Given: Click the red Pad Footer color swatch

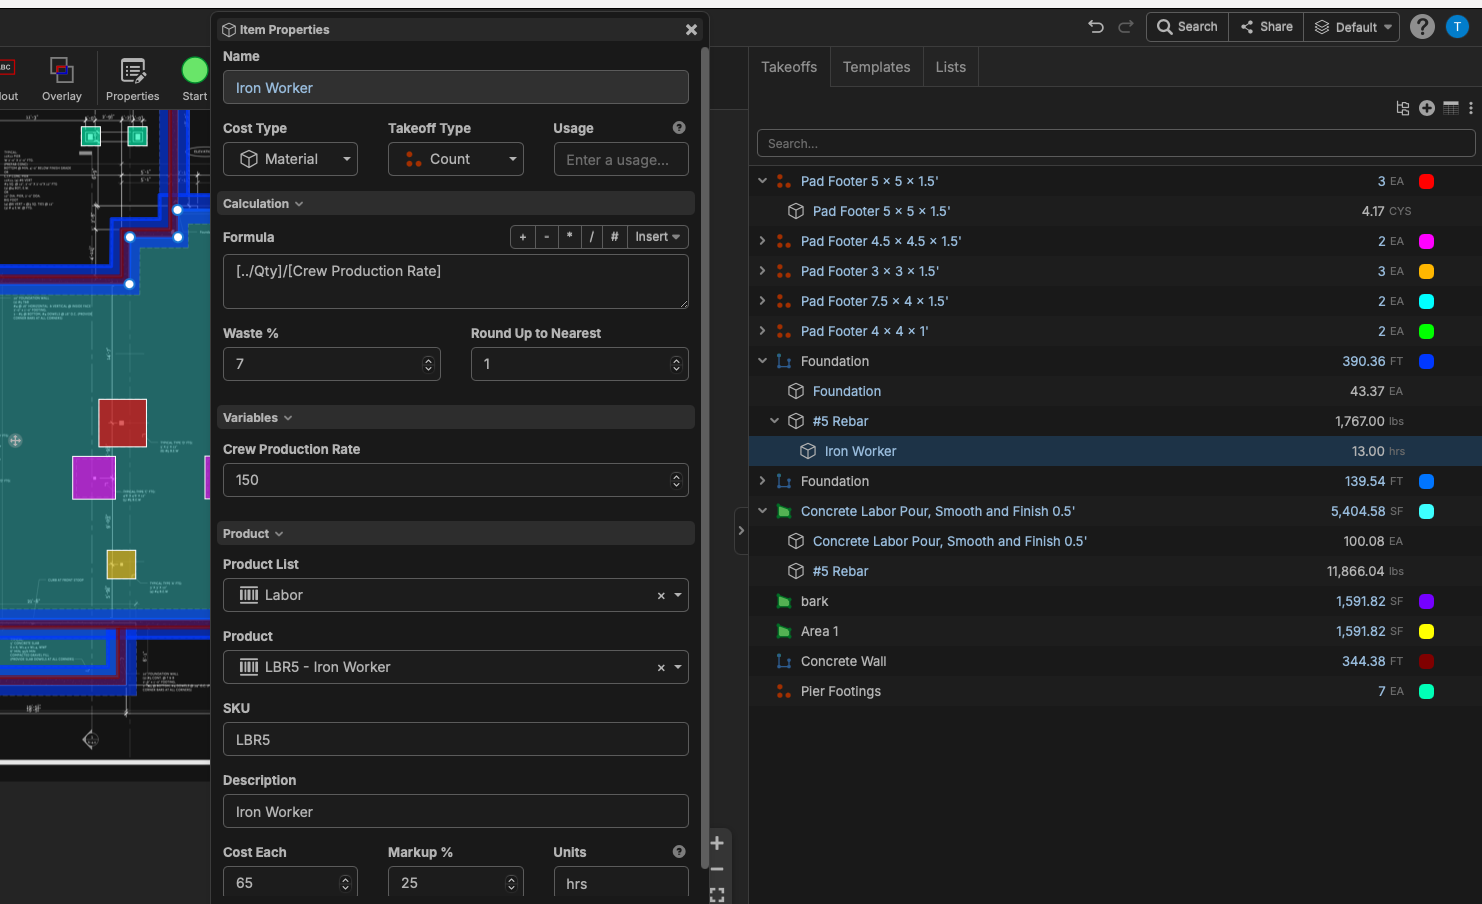Looking at the screenshot, I should (x=1427, y=181).
